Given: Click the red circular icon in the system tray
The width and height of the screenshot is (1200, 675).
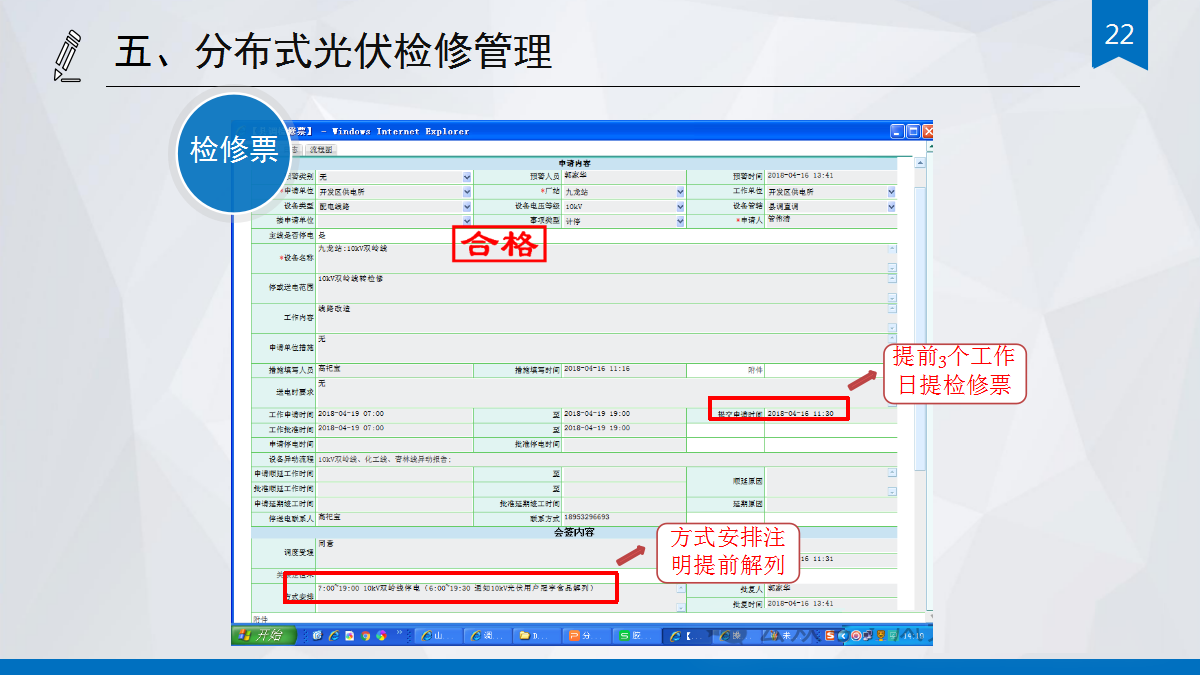Looking at the screenshot, I should [856, 636].
